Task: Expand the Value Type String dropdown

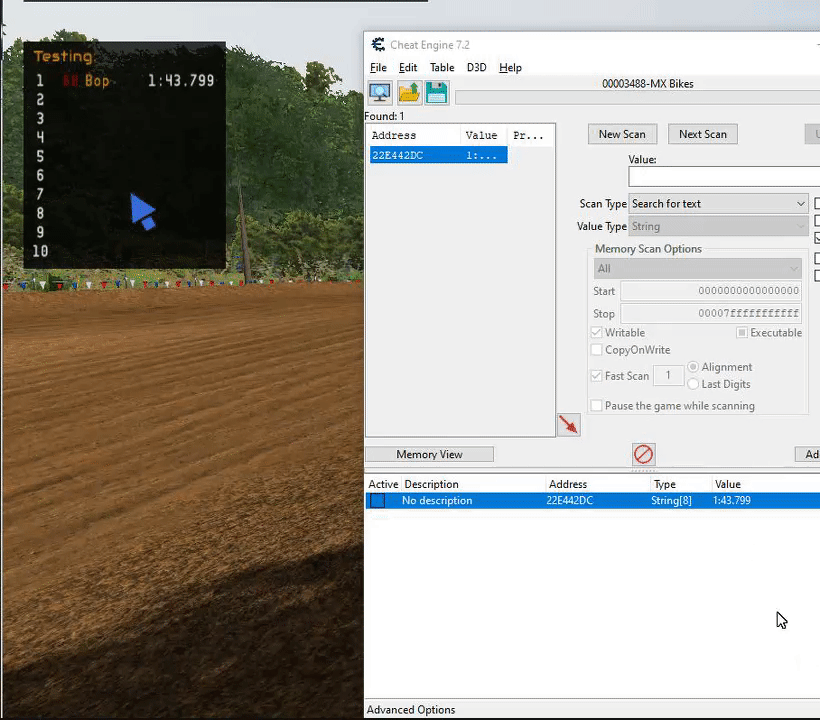Action: (x=719, y=226)
